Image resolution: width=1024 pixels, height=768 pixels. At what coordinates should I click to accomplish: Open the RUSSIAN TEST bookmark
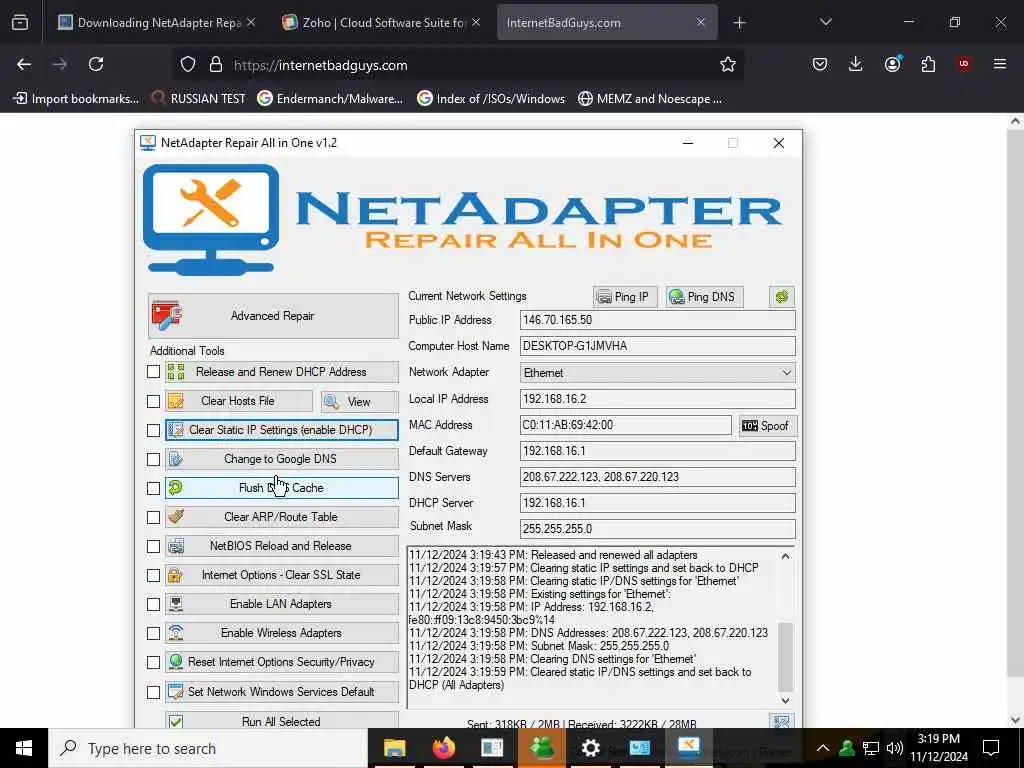point(199,99)
